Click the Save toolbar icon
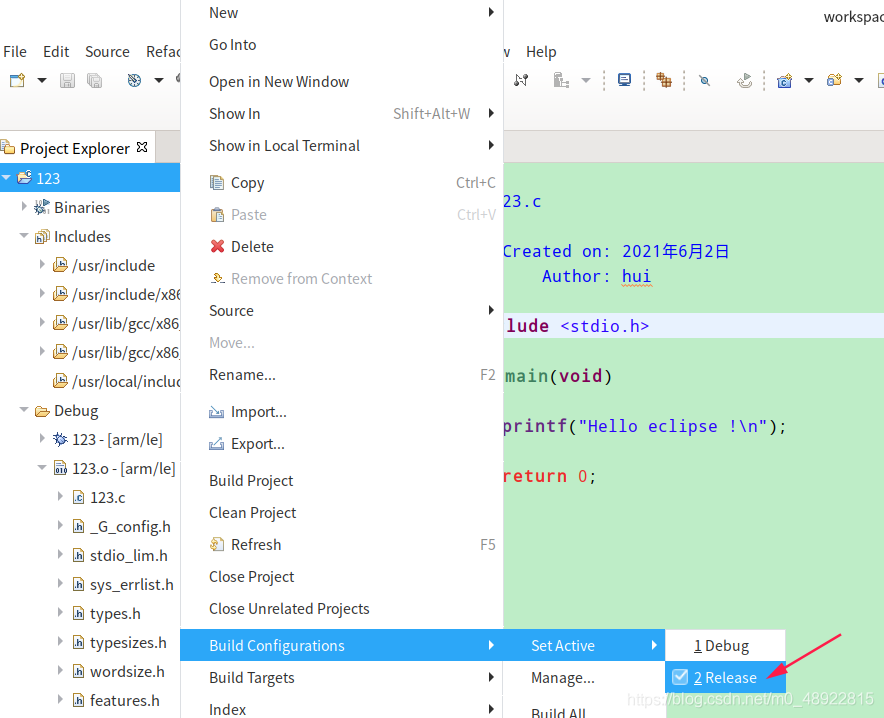This screenshot has width=884, height=718. pos(67,81)
